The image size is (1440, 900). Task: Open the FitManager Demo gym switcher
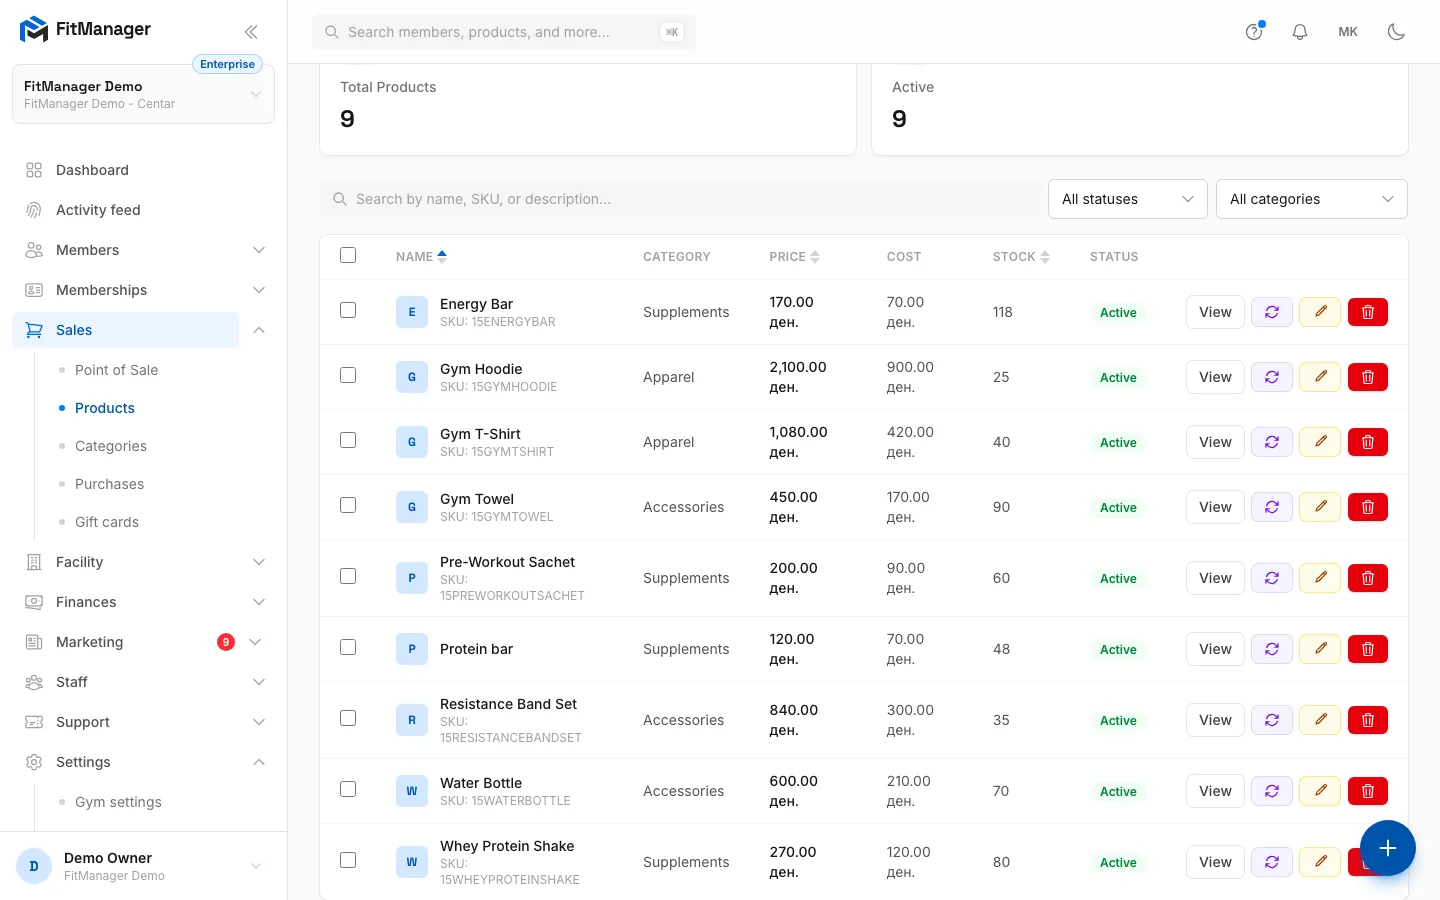point(143,94)
